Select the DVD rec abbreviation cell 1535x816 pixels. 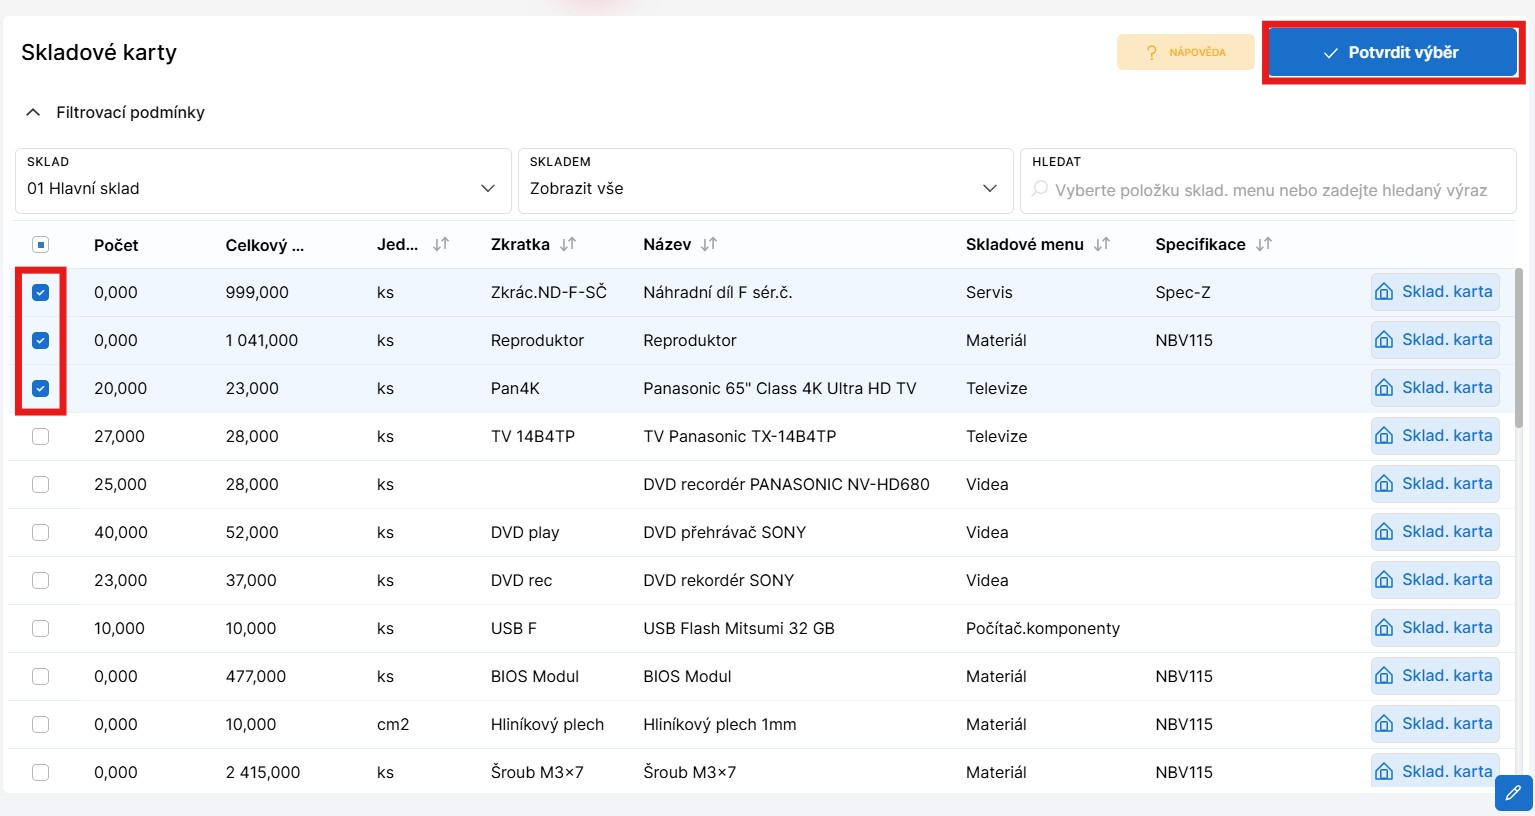click(521, 580)
